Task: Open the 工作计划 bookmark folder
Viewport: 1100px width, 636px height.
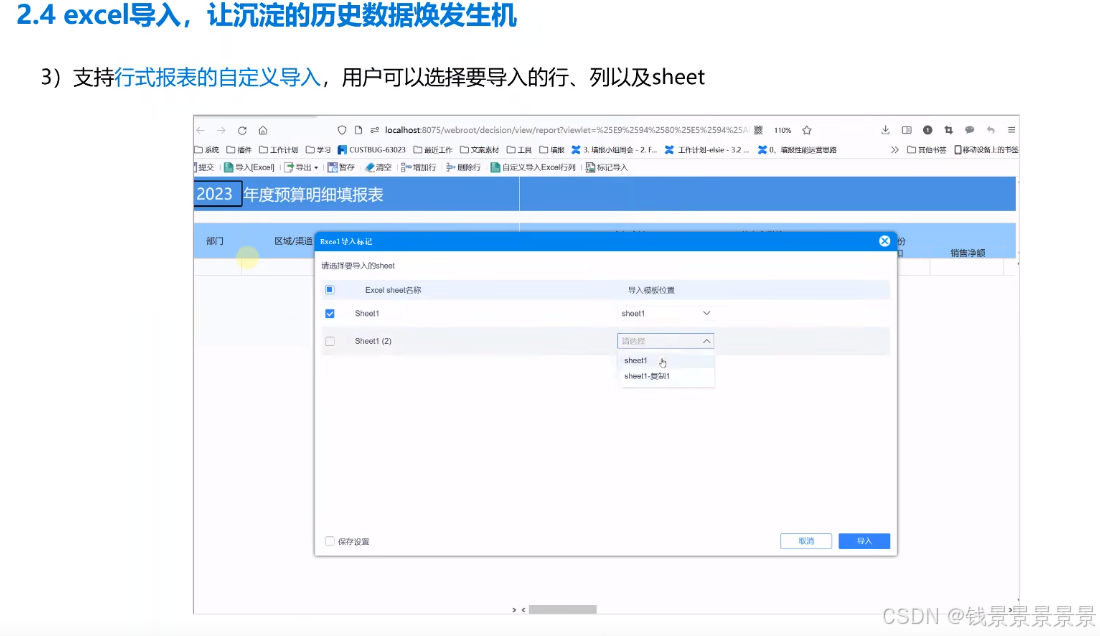Action: [279, 150]
